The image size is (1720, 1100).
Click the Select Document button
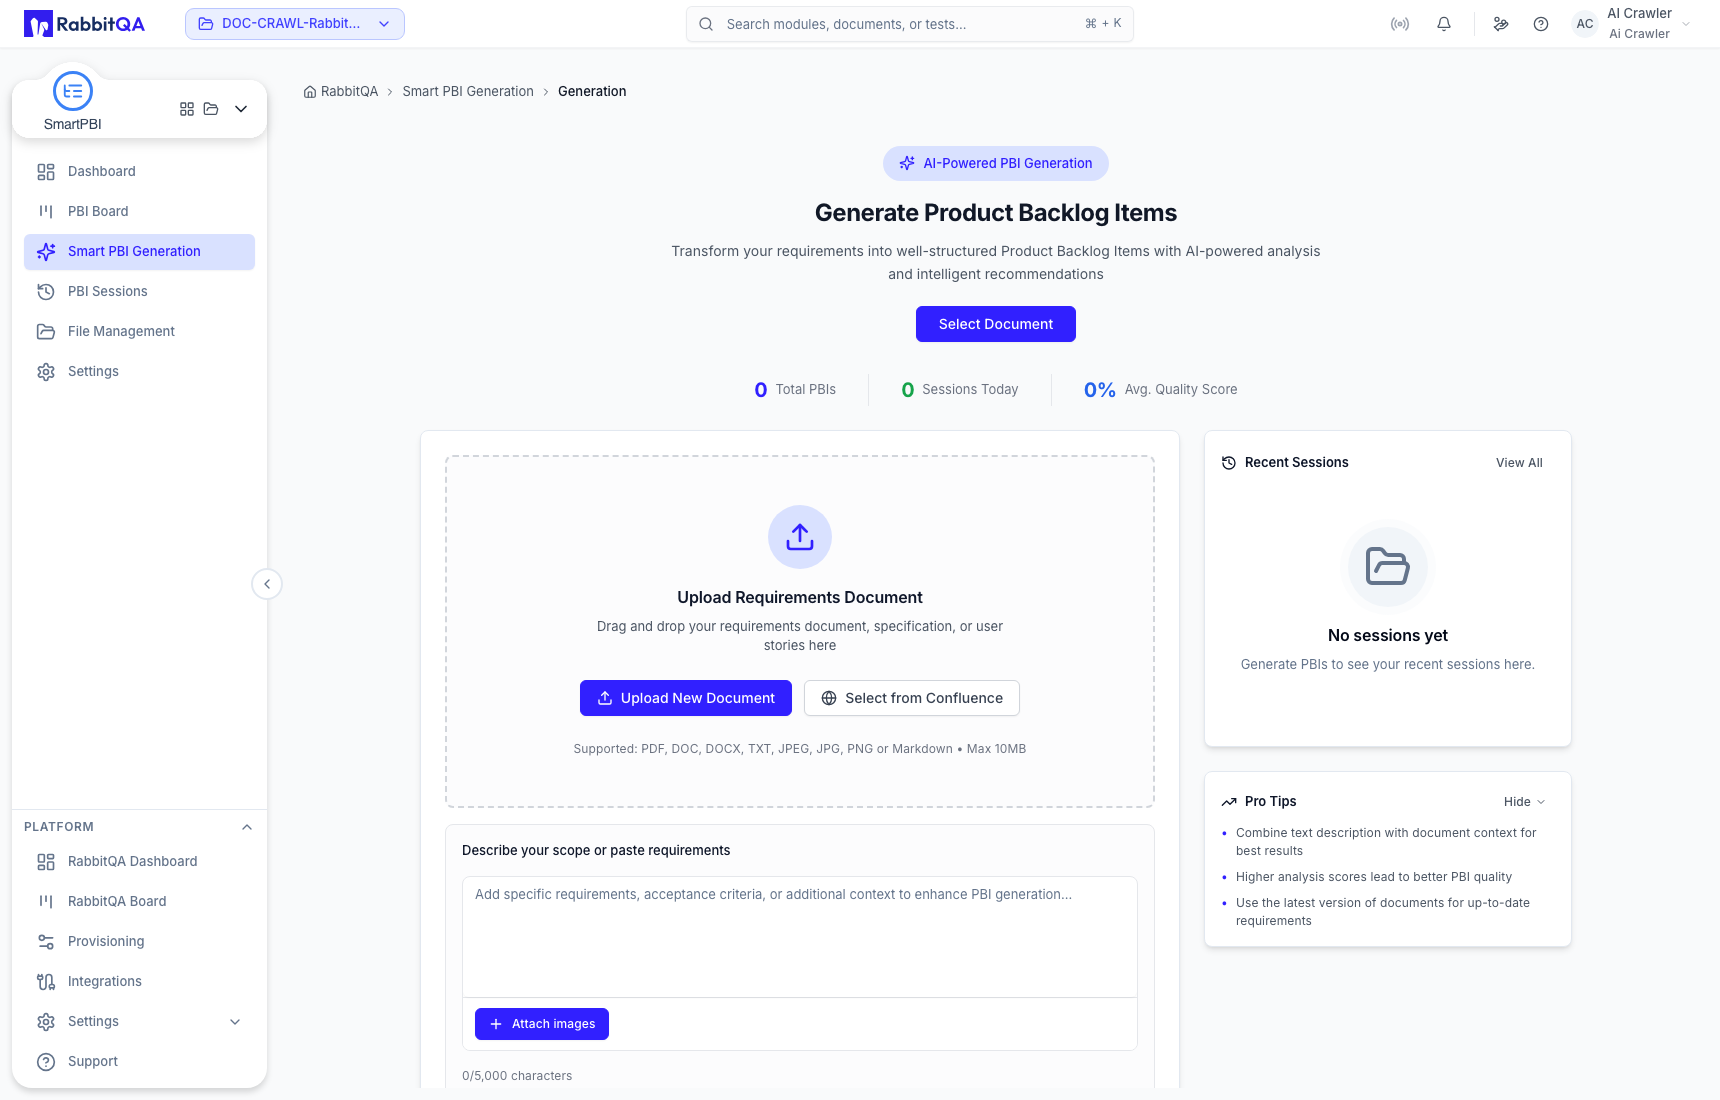pos(996,324)
